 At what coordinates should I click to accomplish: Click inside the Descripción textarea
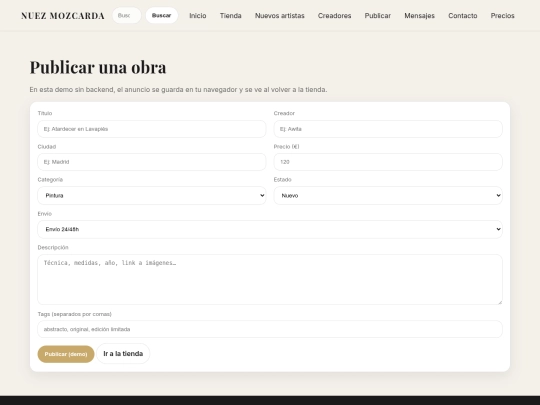click(x=270, y=279)
